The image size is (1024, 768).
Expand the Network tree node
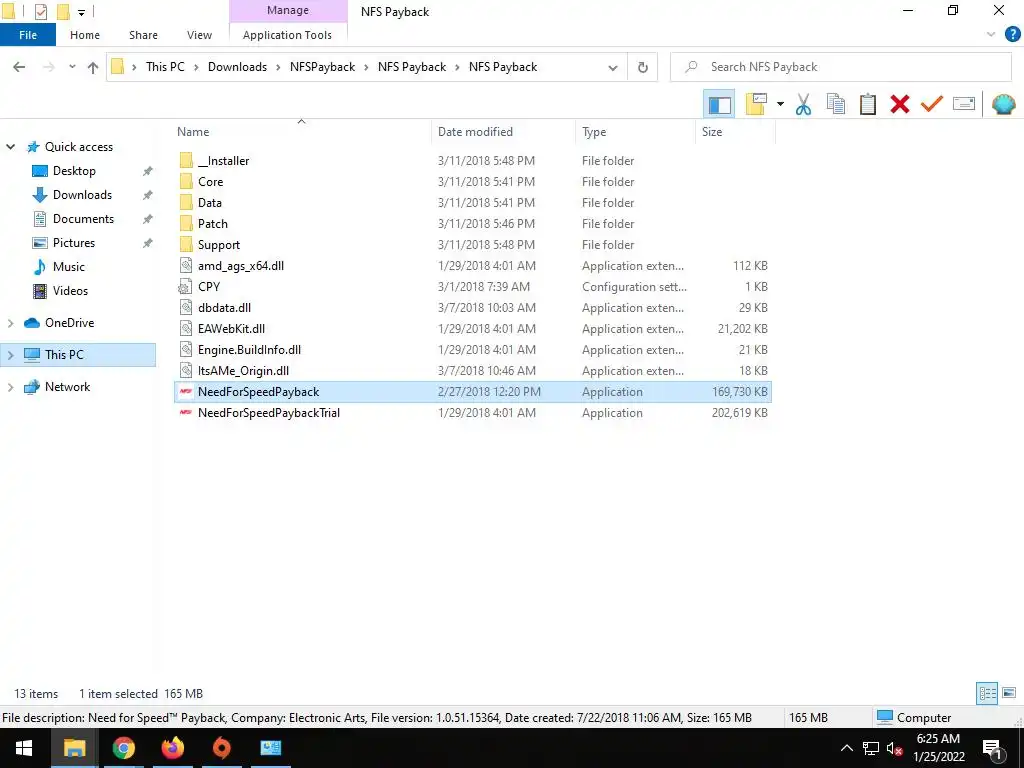point(10,387)
